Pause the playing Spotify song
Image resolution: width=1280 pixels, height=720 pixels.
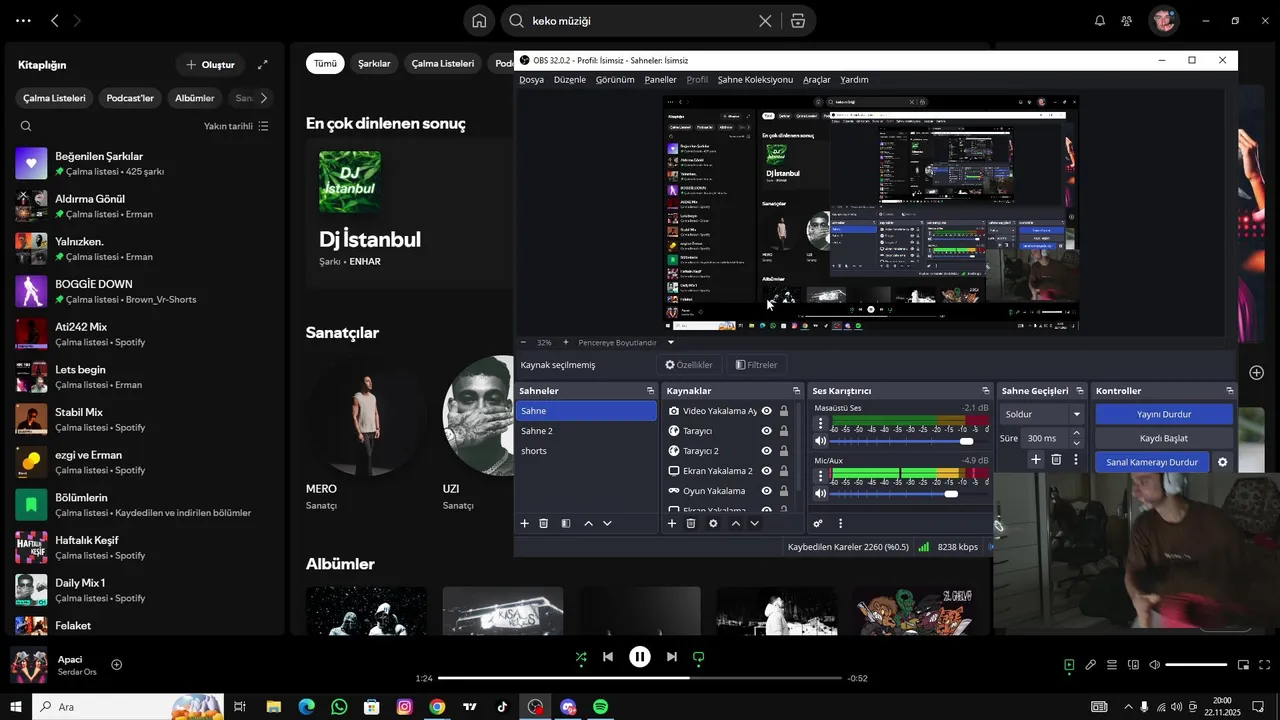point(640,657)
